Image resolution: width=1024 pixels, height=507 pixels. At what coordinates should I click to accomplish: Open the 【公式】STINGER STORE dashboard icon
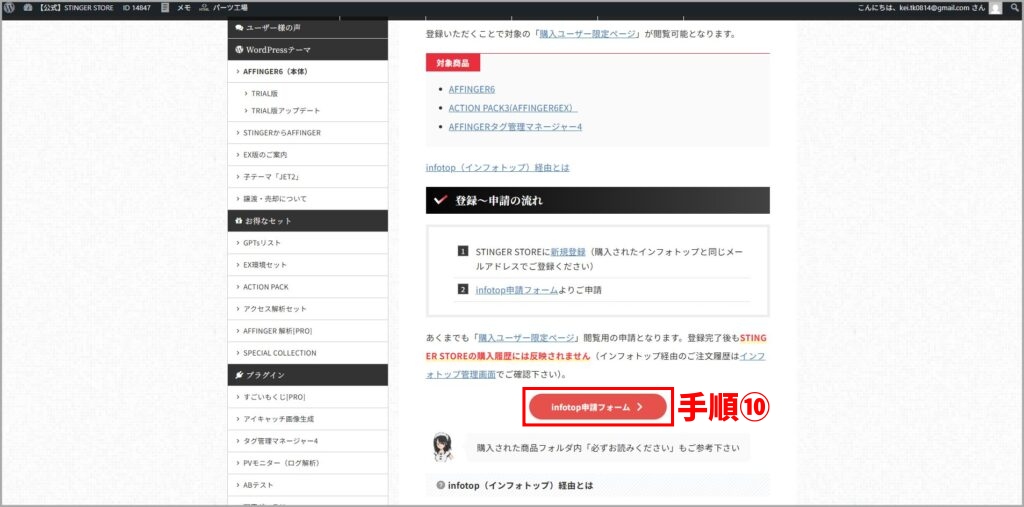pyautogui.click(x=28, y=8)
